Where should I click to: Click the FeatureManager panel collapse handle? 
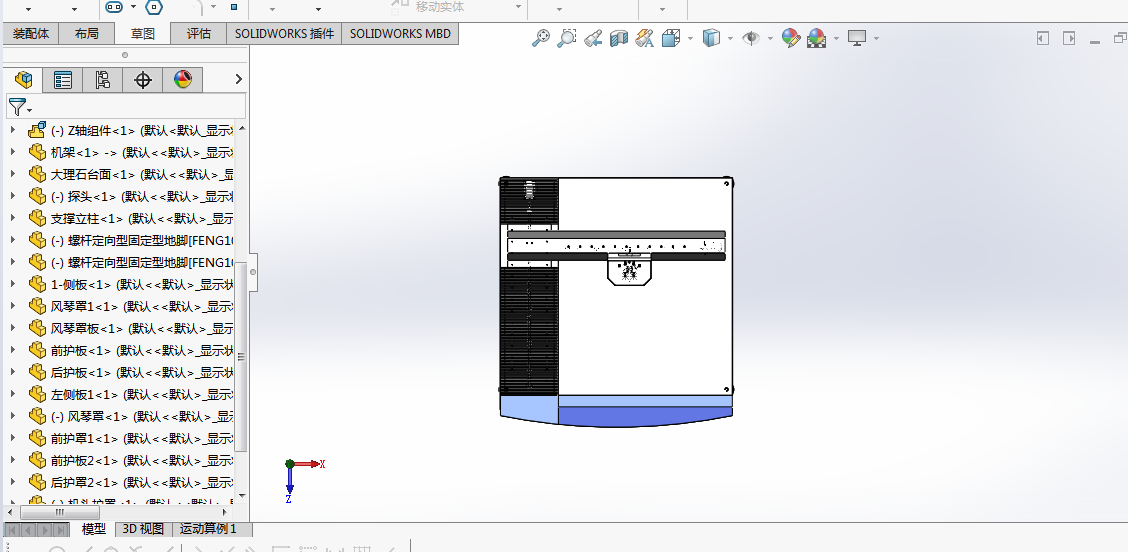tap(253, 272)
